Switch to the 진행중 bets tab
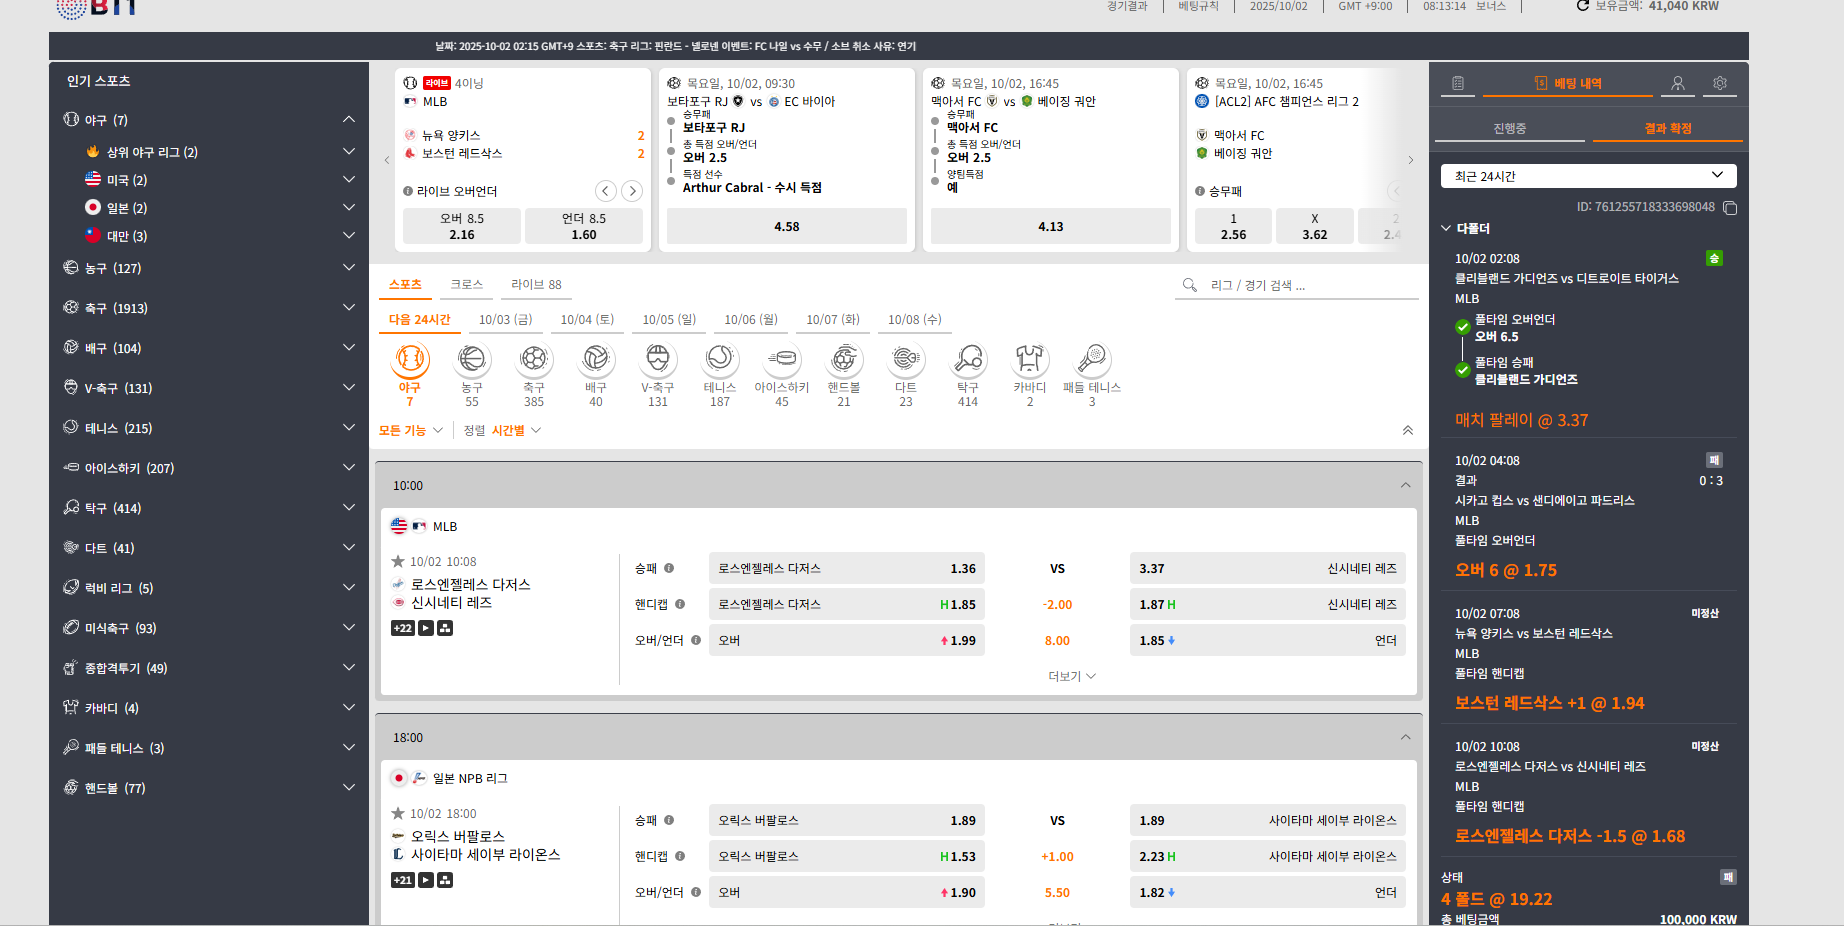Viewport: 1844px width, 926px height. pos(1509,129)
